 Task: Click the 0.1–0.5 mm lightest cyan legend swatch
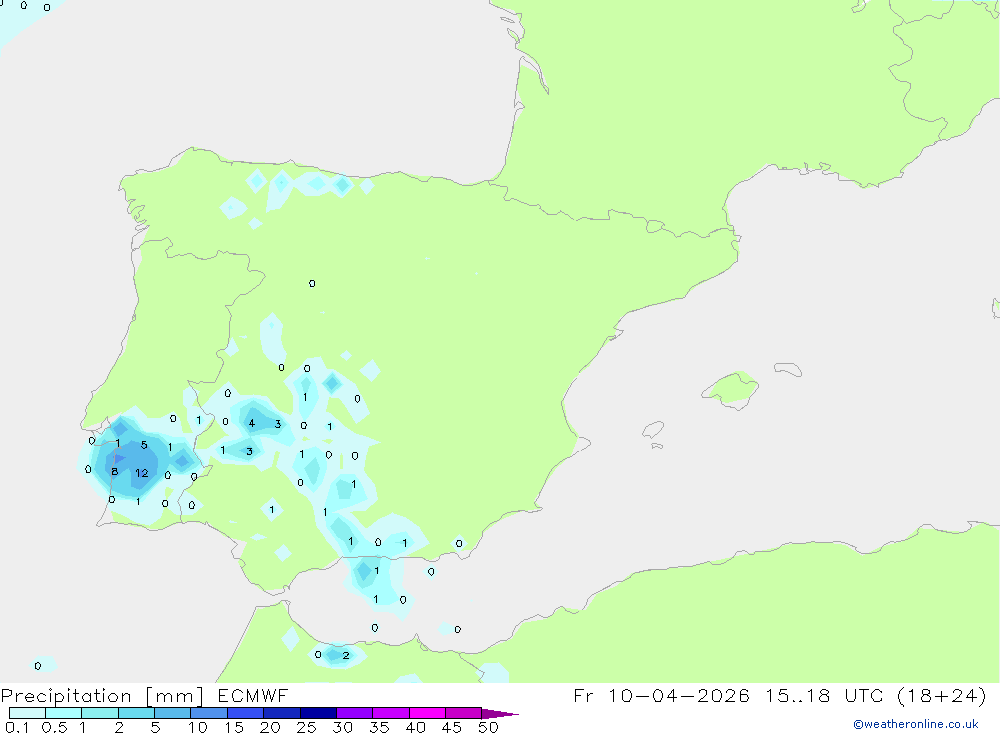(27, 713)
